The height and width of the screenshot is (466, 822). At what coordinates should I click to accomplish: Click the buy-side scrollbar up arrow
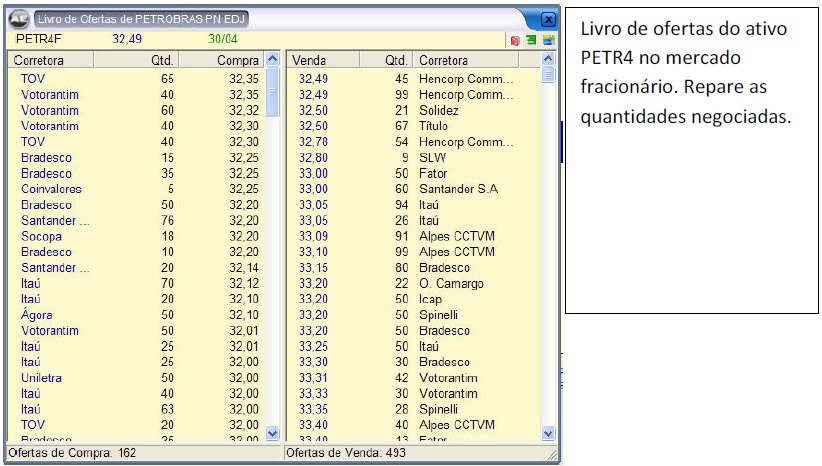click(272, 59)
